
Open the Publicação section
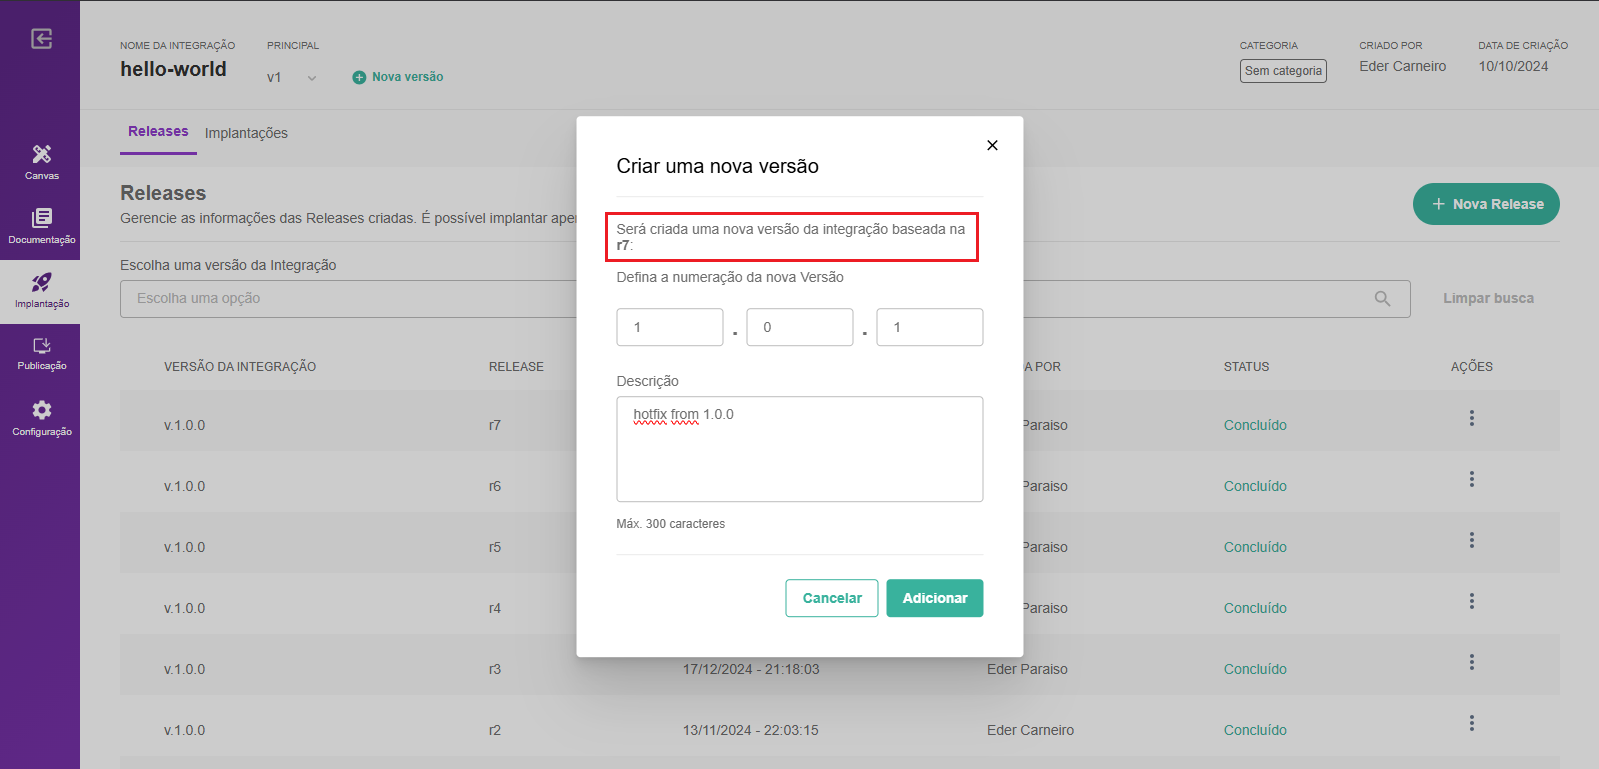coord(41,353)
